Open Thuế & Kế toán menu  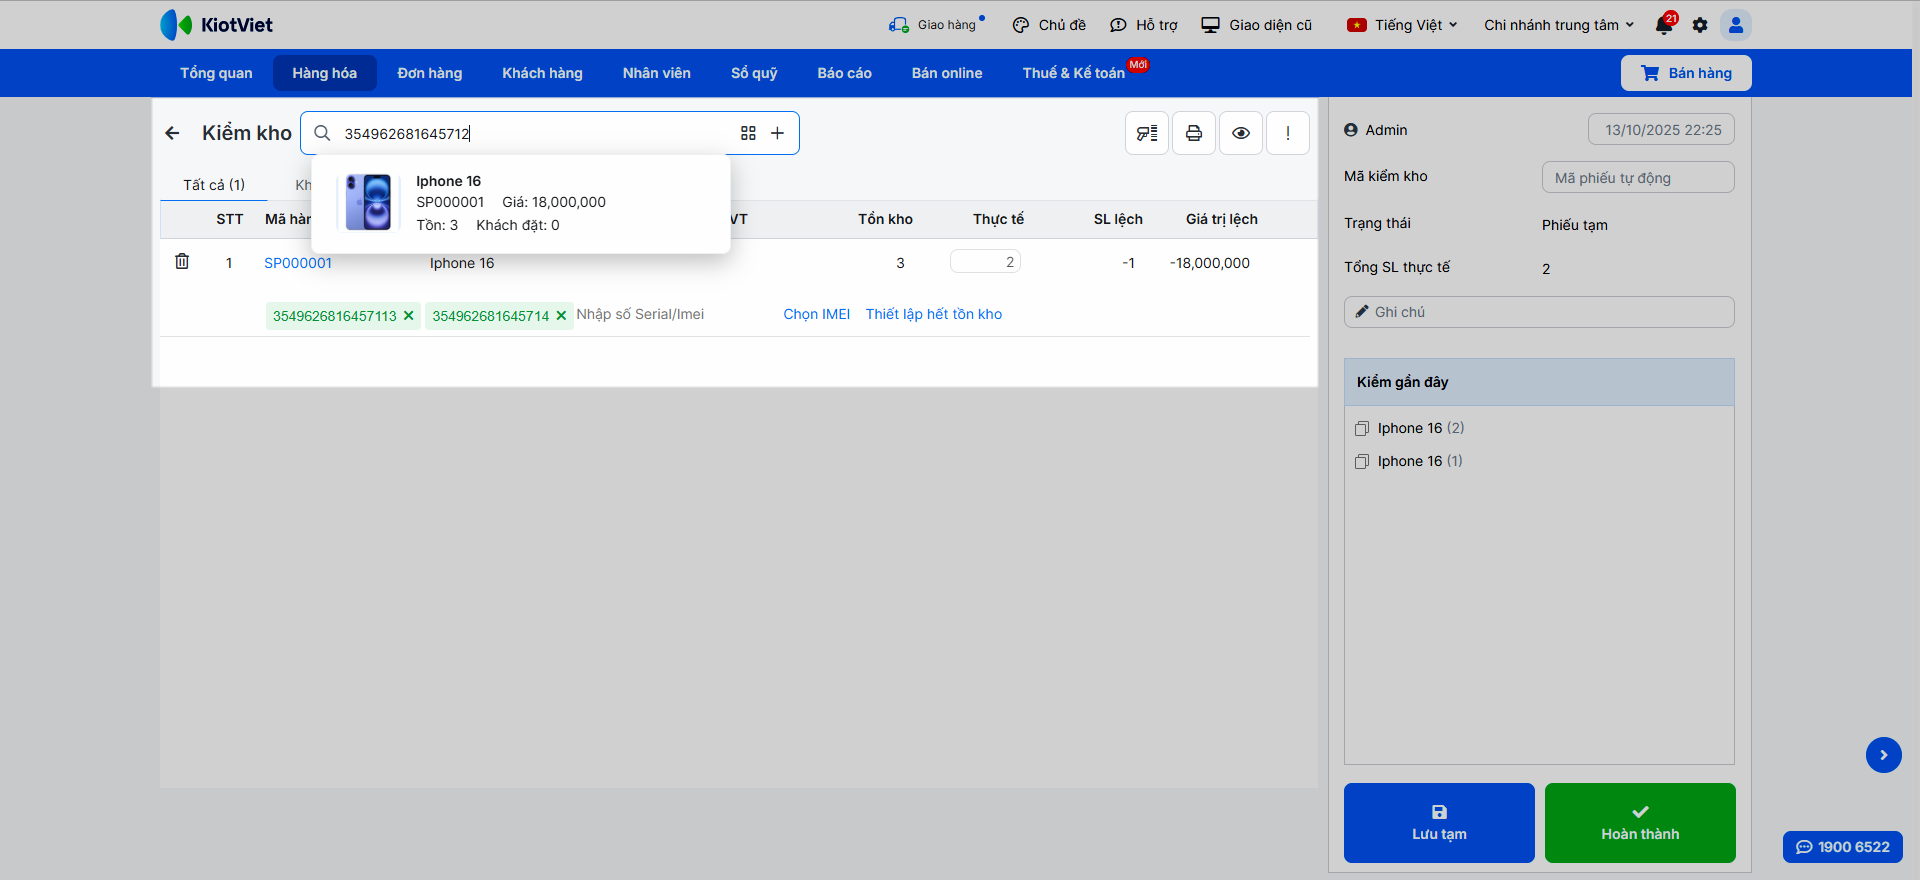pyautogui.click(x=1074, y=73)
